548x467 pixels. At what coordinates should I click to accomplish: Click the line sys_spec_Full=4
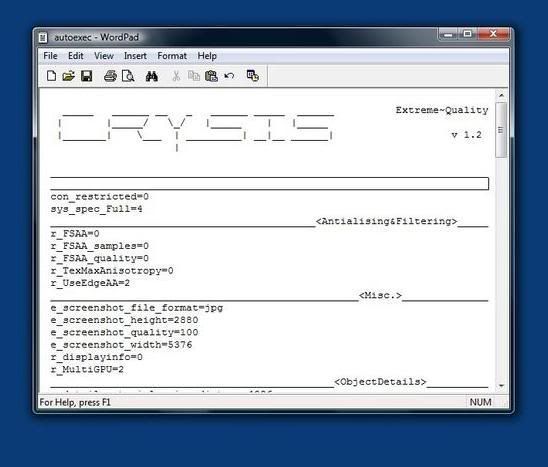96,209
